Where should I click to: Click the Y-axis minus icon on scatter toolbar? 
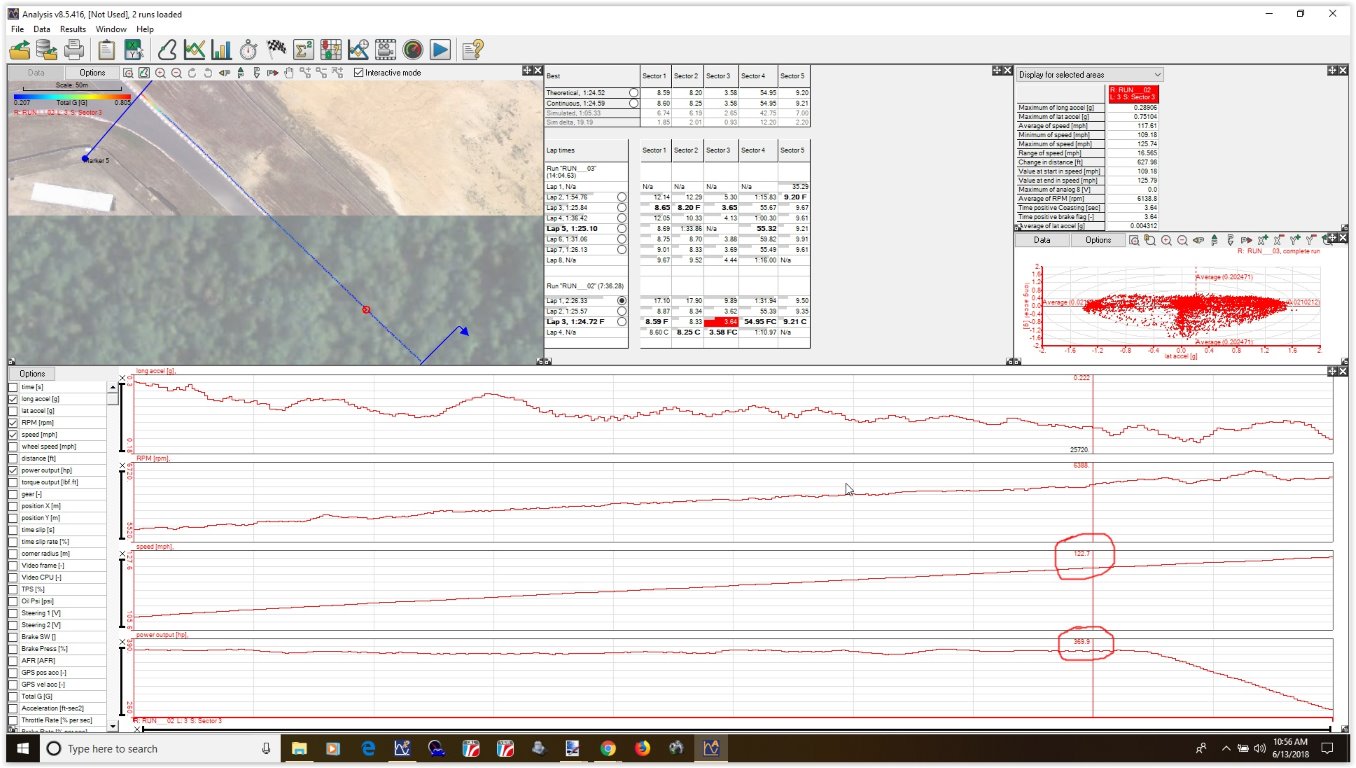[1311, 240]
